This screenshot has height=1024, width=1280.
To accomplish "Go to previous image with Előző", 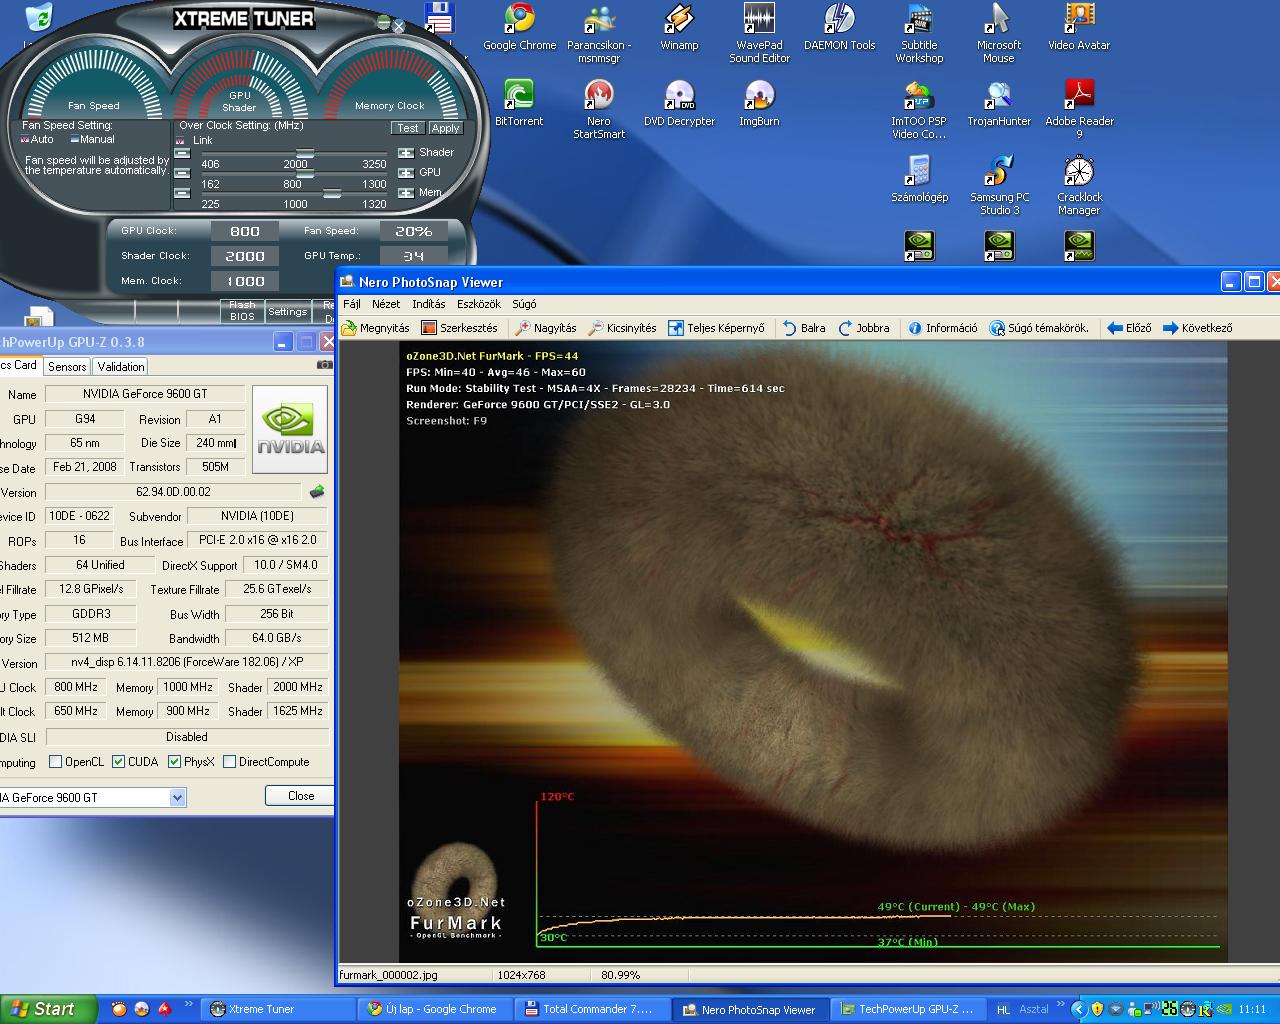I will (1130, 328).
